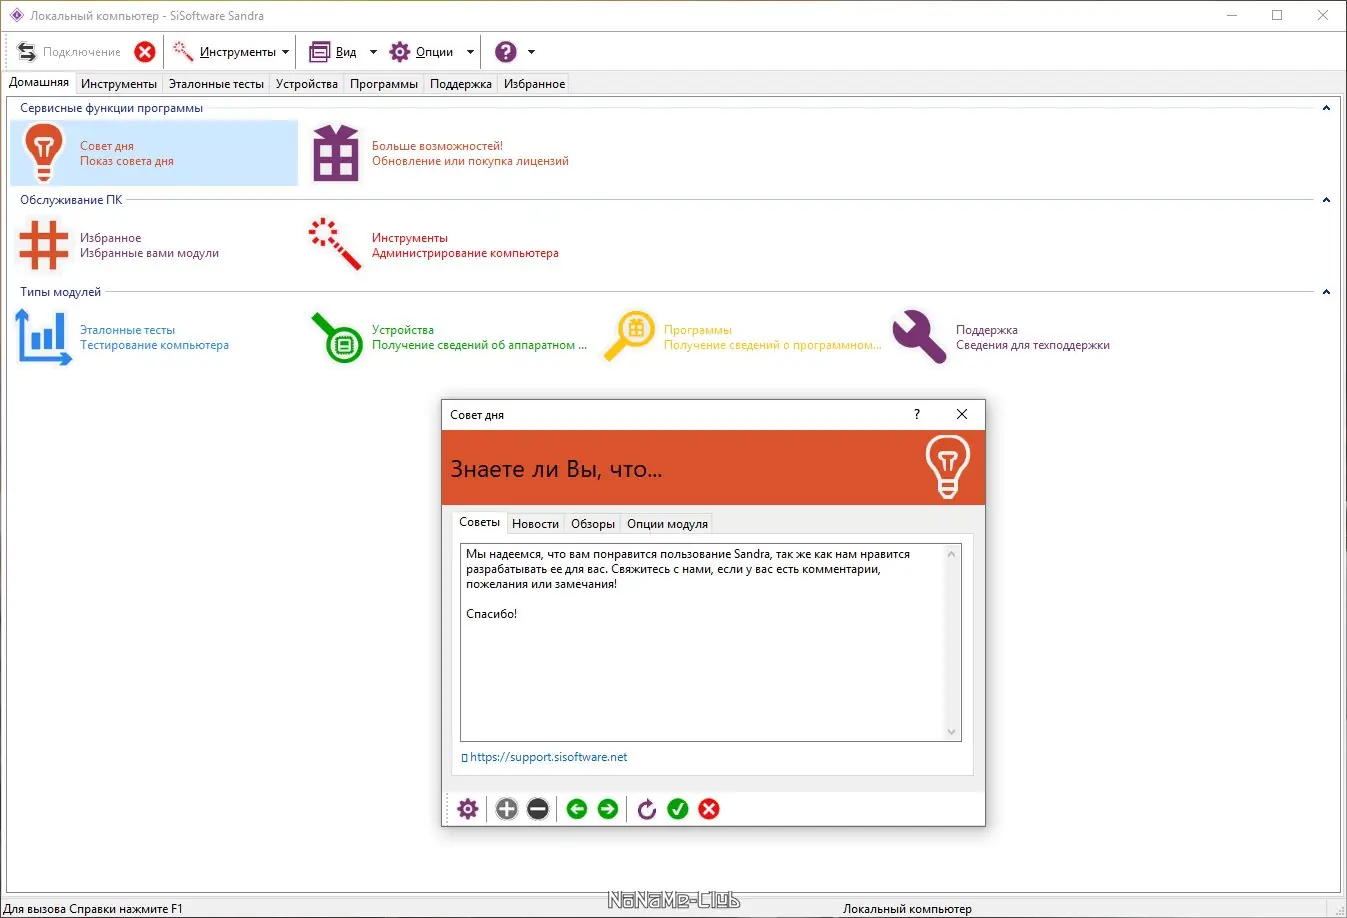
Task: Click the red disconnect X in the main toolbar
Action: click(x=145, y=52)
